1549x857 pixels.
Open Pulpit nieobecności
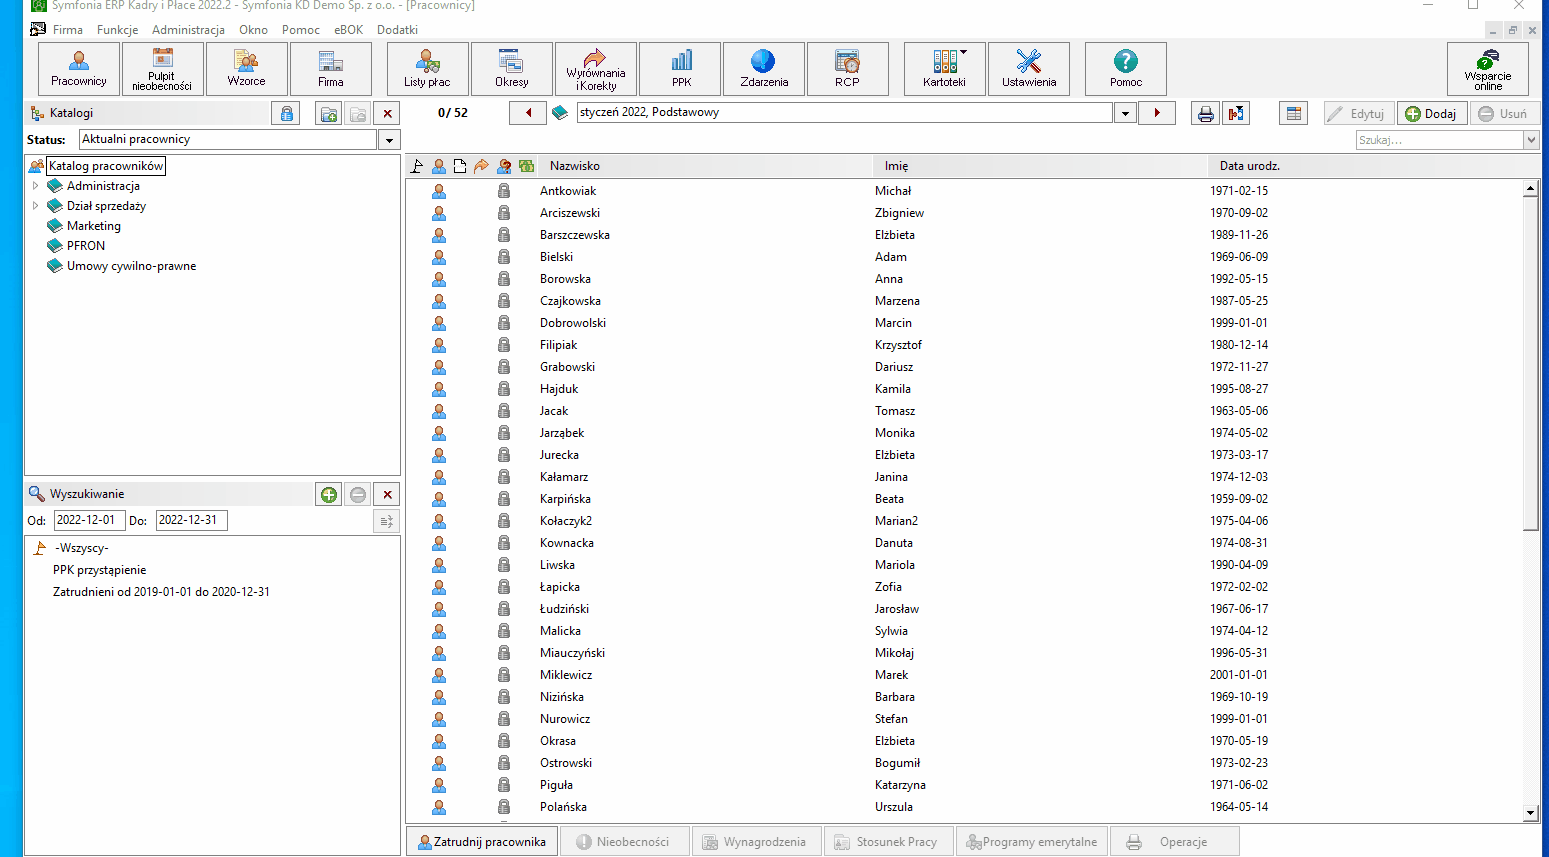pyautogui.click(x=162, y=69)
